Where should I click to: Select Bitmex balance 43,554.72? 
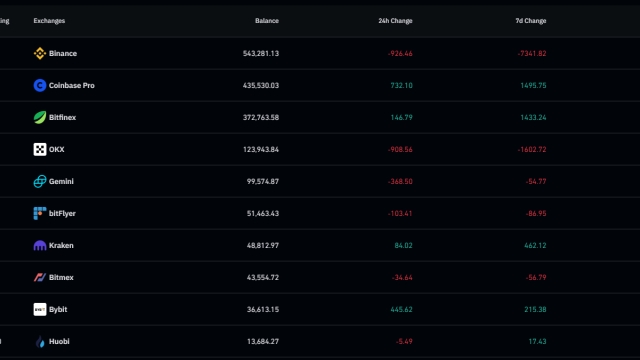click(263, 278)
